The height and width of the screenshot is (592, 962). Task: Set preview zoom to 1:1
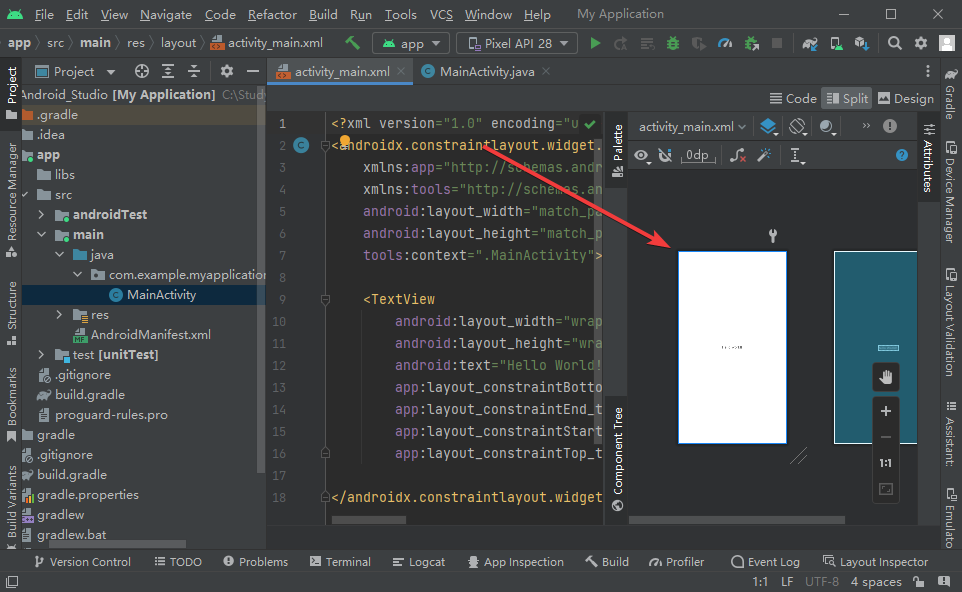pos(886,463)
